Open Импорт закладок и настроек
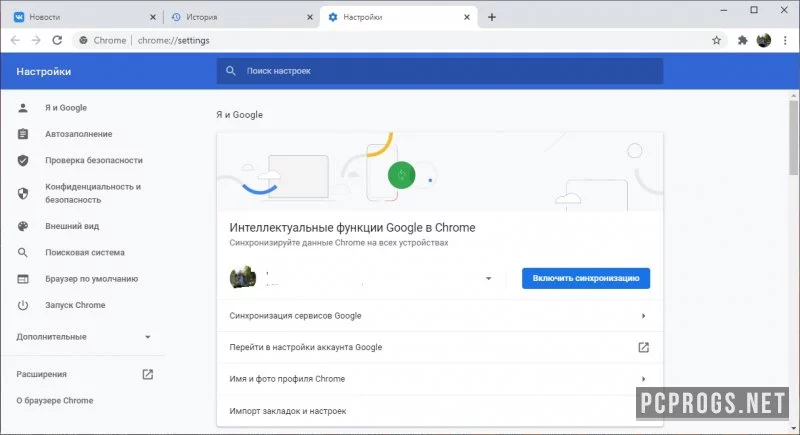The width and height of the screenshot is (800, 435). click(x=440, y=411)
